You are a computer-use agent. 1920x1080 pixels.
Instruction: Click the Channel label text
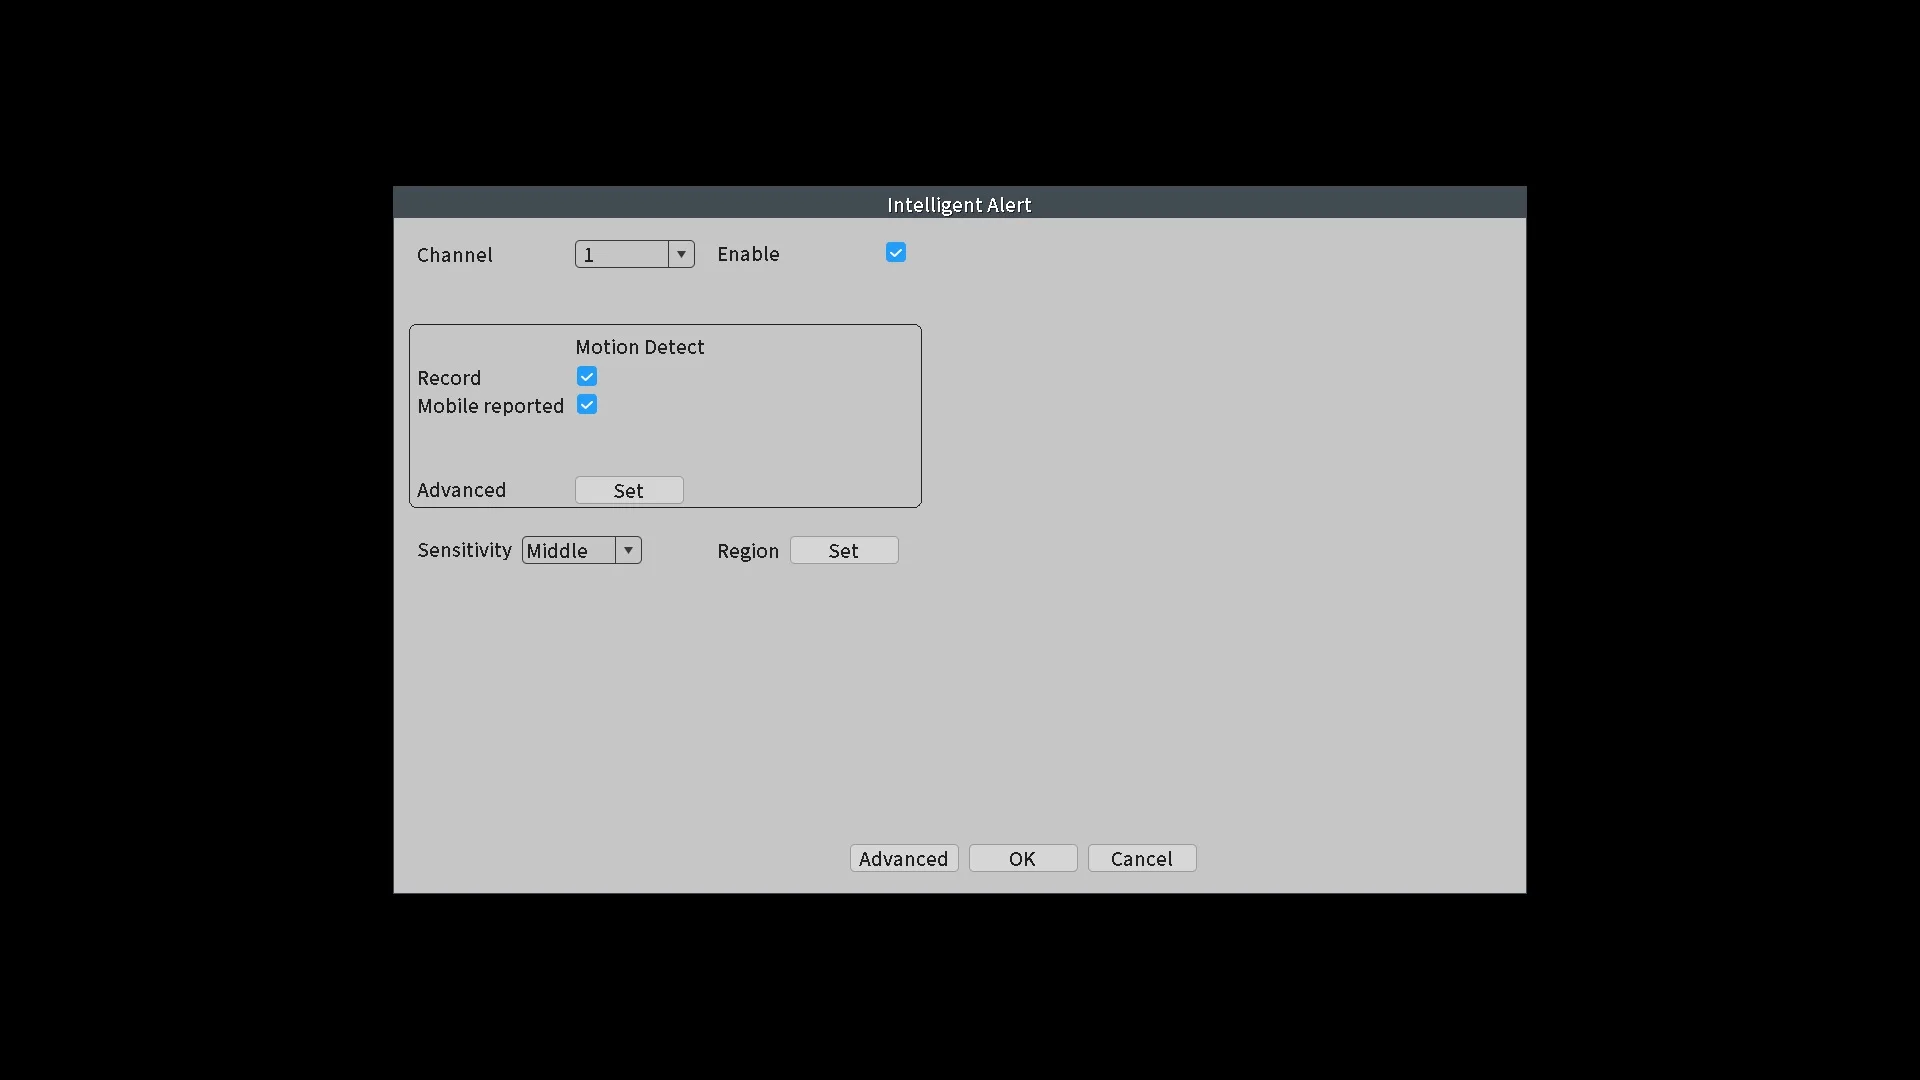pyautogui.click(x=455, y=255)
